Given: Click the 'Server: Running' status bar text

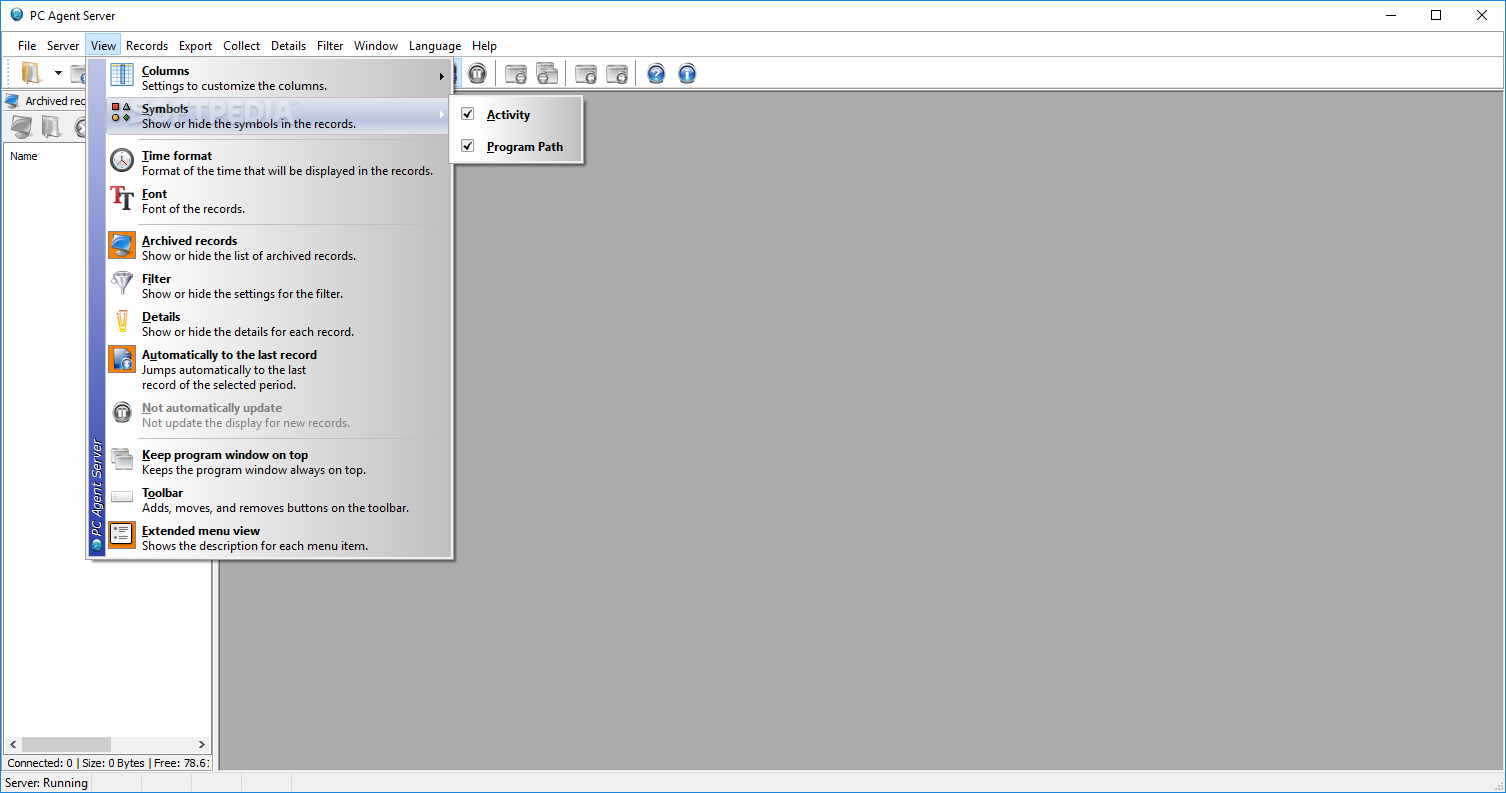Looking at the screenshot, I should click(x=47, y=783).
